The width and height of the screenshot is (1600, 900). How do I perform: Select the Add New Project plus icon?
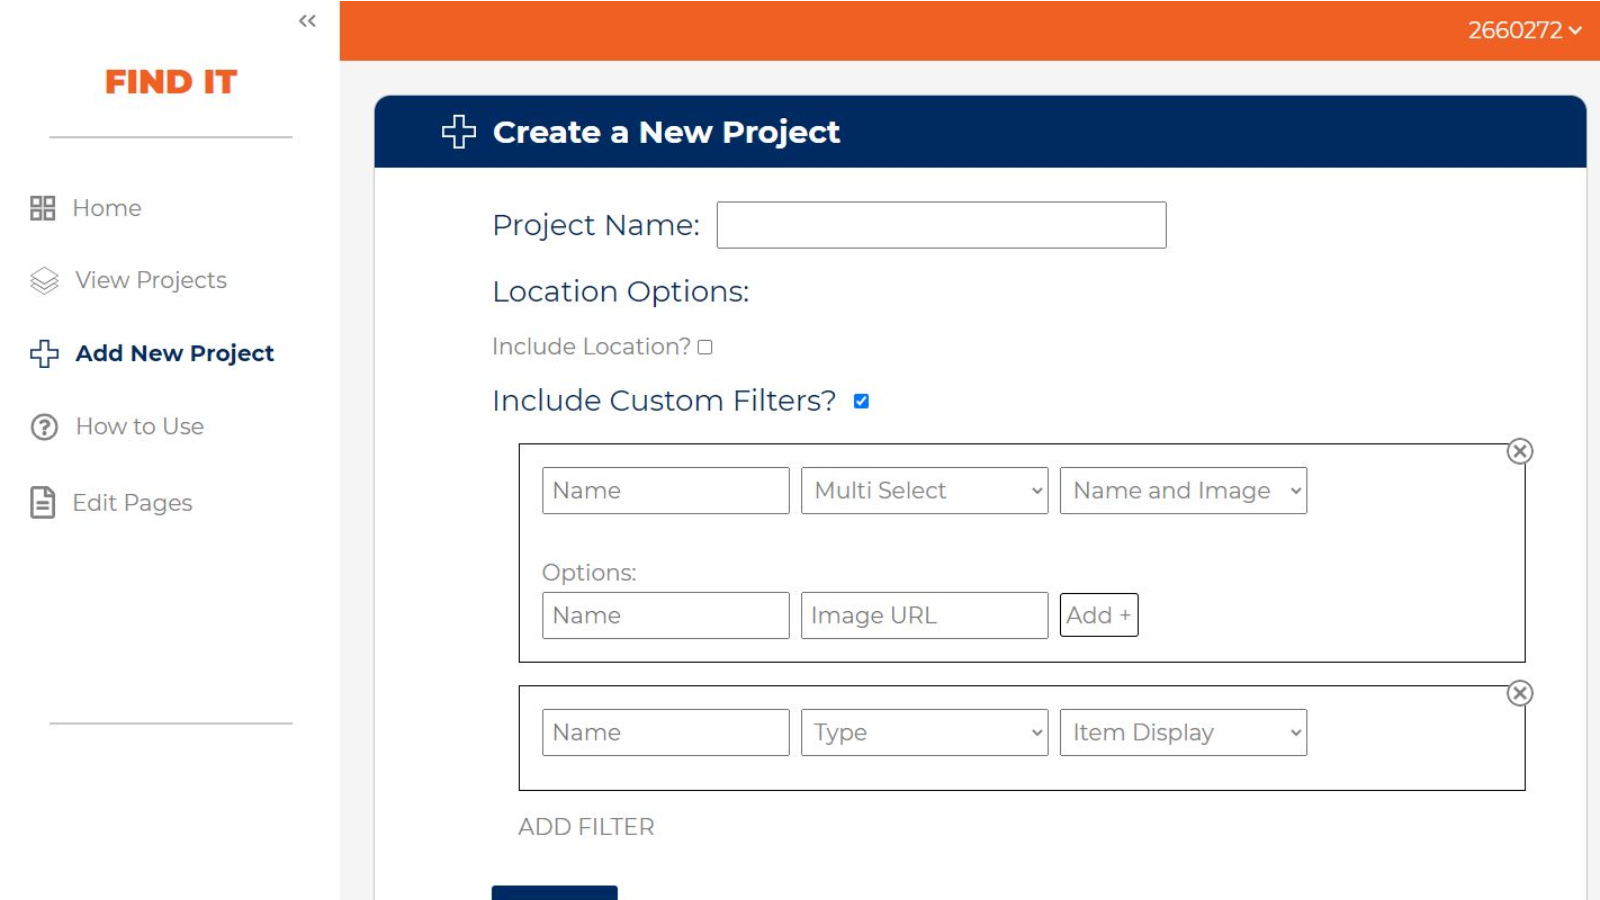(43, 353)
